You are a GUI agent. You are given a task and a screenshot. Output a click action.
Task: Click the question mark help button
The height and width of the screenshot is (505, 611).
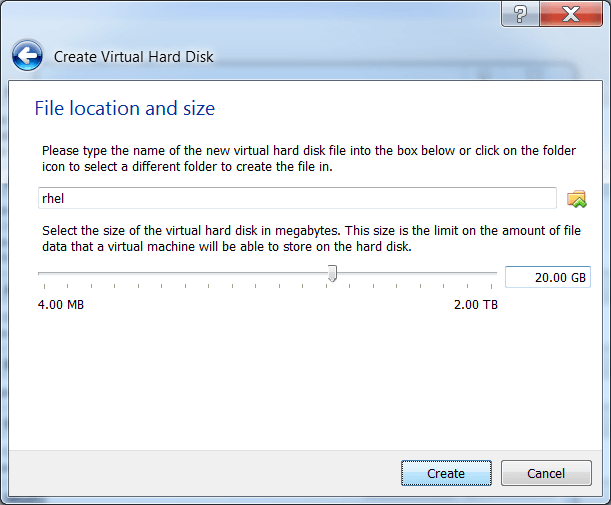click(521, 14)
